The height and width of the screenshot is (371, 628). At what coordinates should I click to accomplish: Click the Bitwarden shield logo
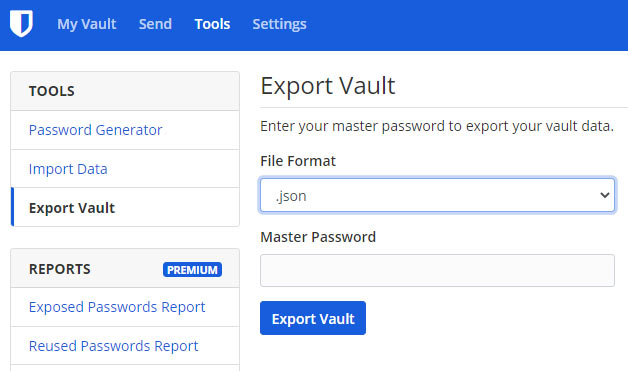tap(21, 24)
